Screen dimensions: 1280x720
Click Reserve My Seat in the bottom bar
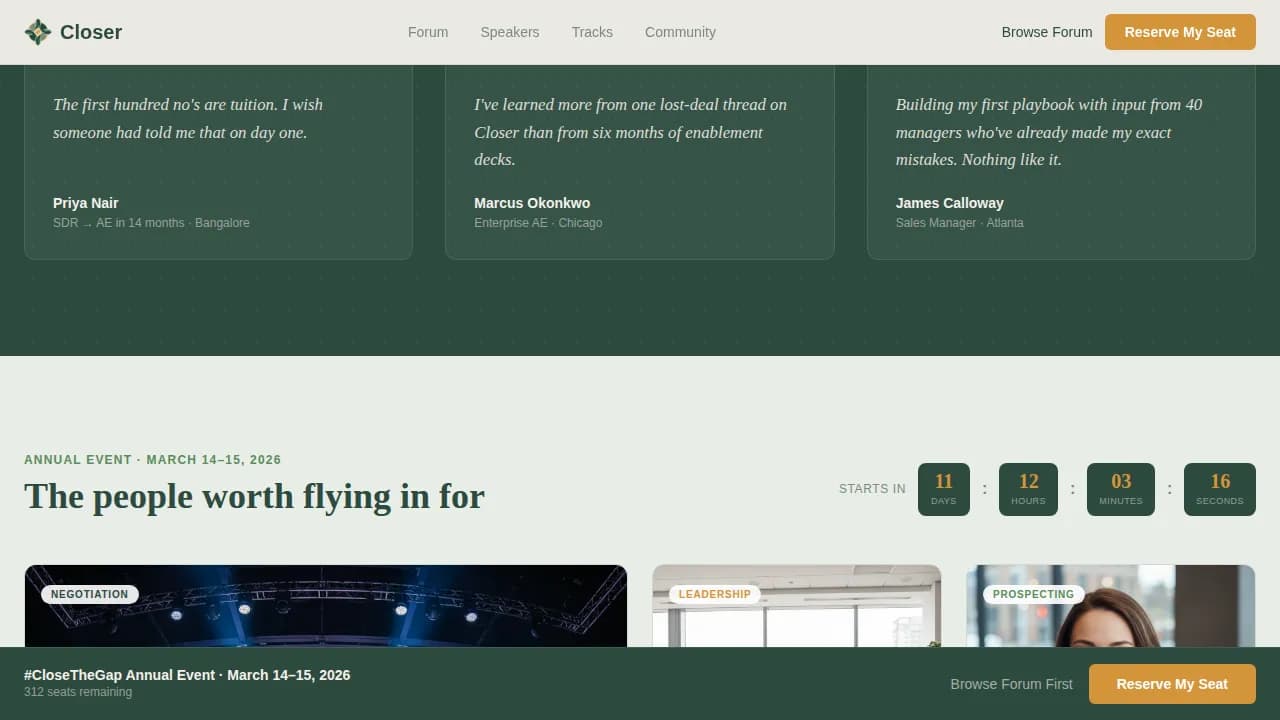tap(1172, 684)
